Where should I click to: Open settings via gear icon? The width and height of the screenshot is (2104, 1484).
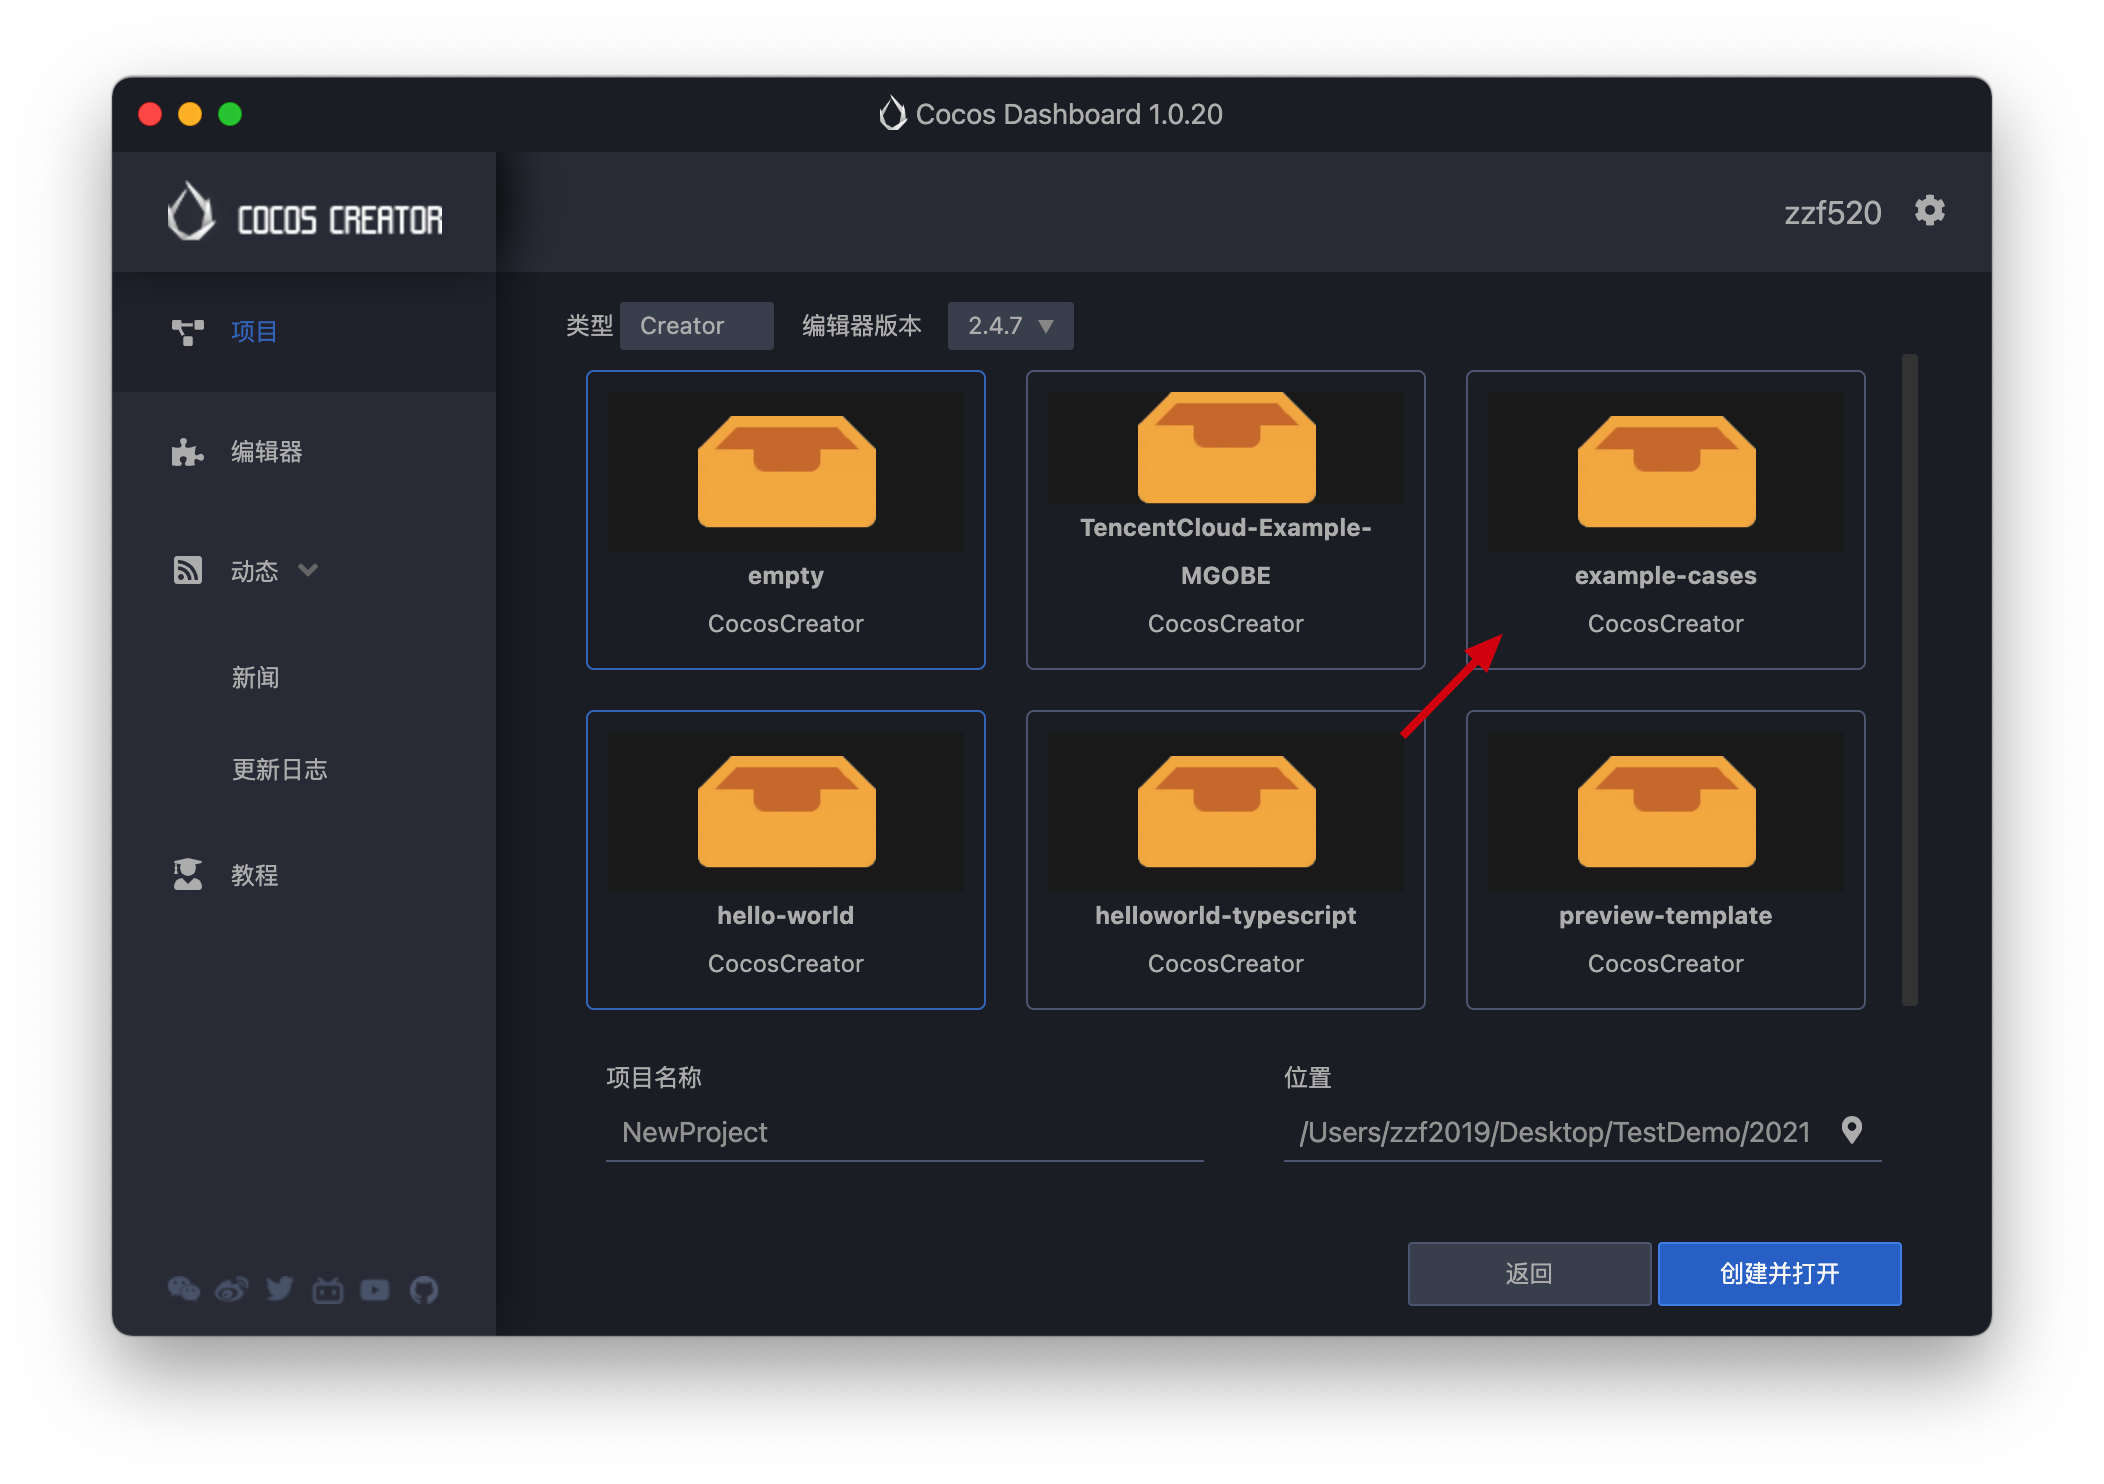click(x=1929, y=211)
